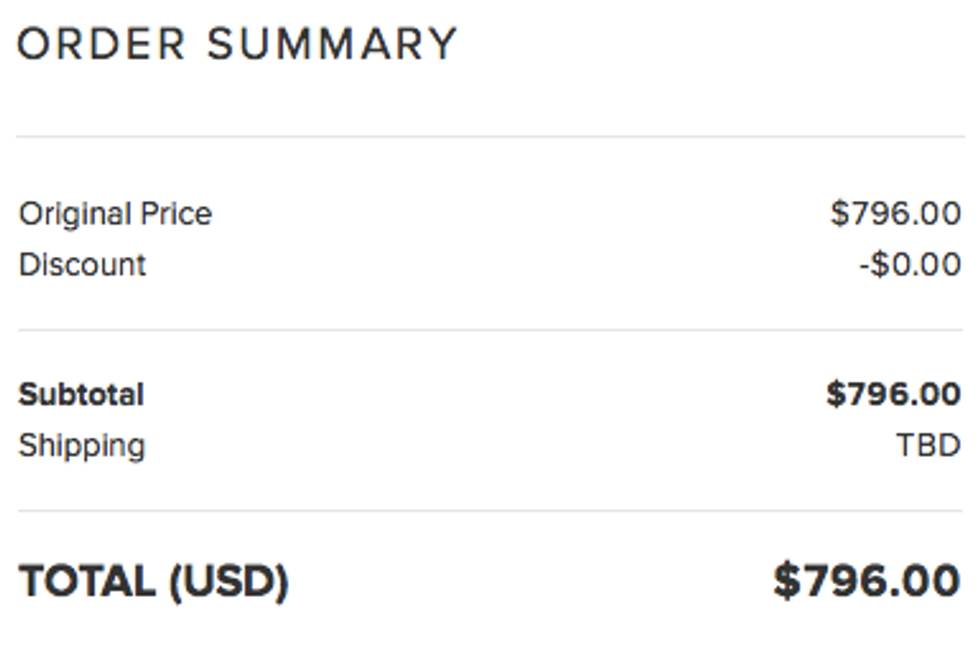
Task: Select the bold Subtotal label
Action: pos(81,394)
